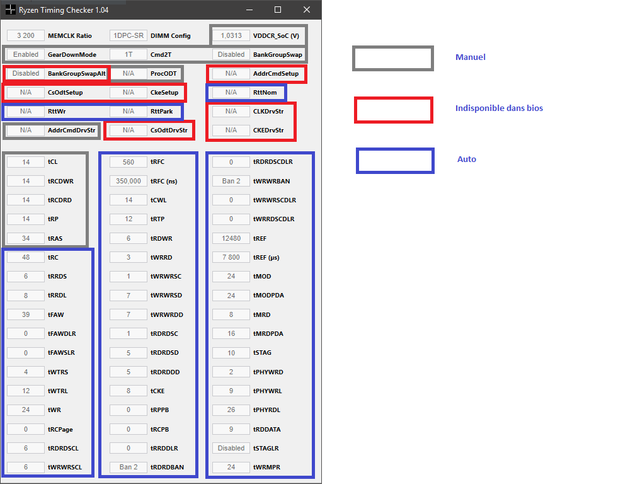Click the BankGroupSwap Disabled field
Screen dimensions: 640x484
click(x=231, y=54)
